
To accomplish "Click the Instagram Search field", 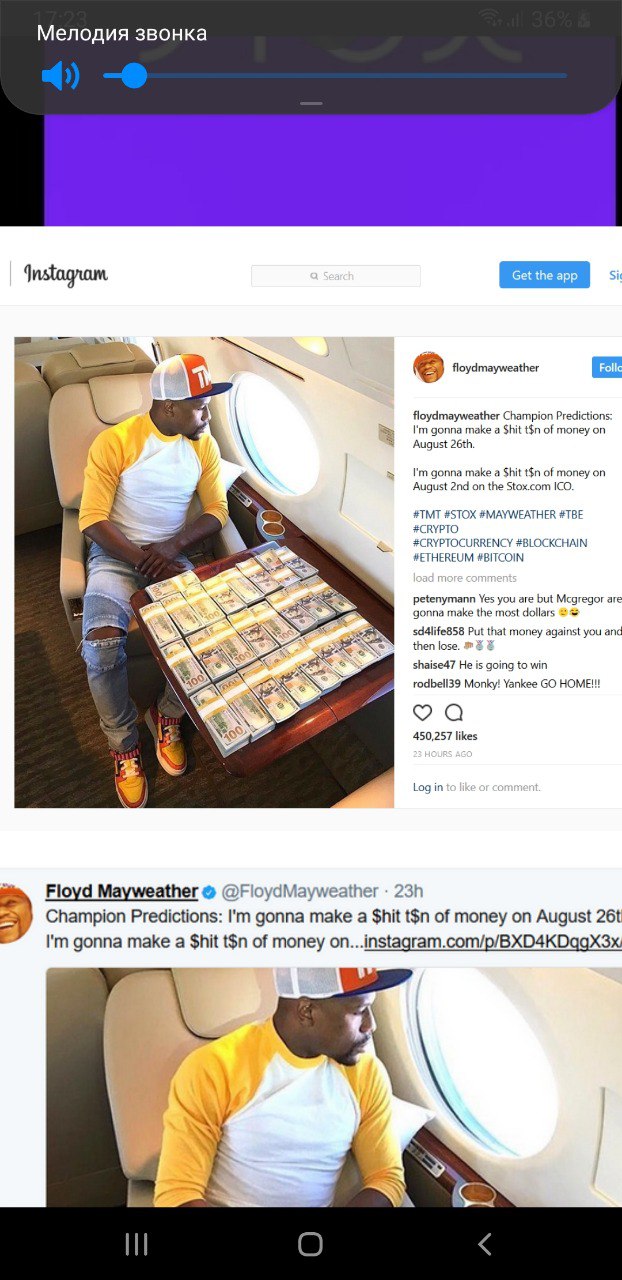I will click(x=336, y=276).
